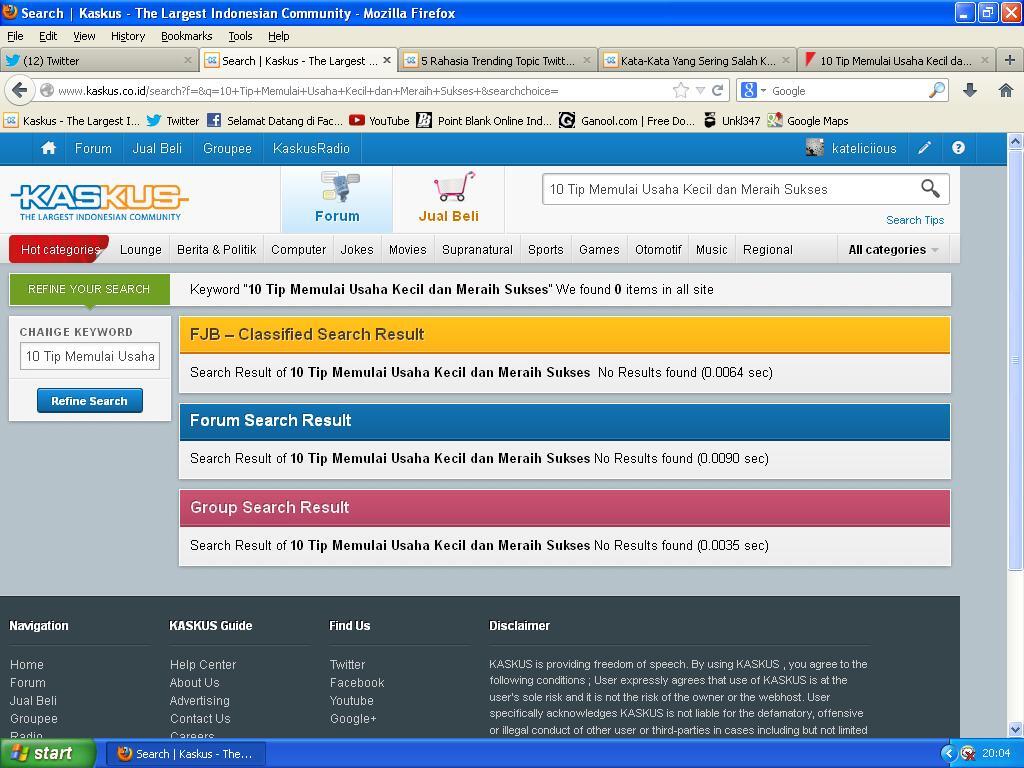Open the History menu
Viewport: 1024px width, 768px height.
coord(128,36)
